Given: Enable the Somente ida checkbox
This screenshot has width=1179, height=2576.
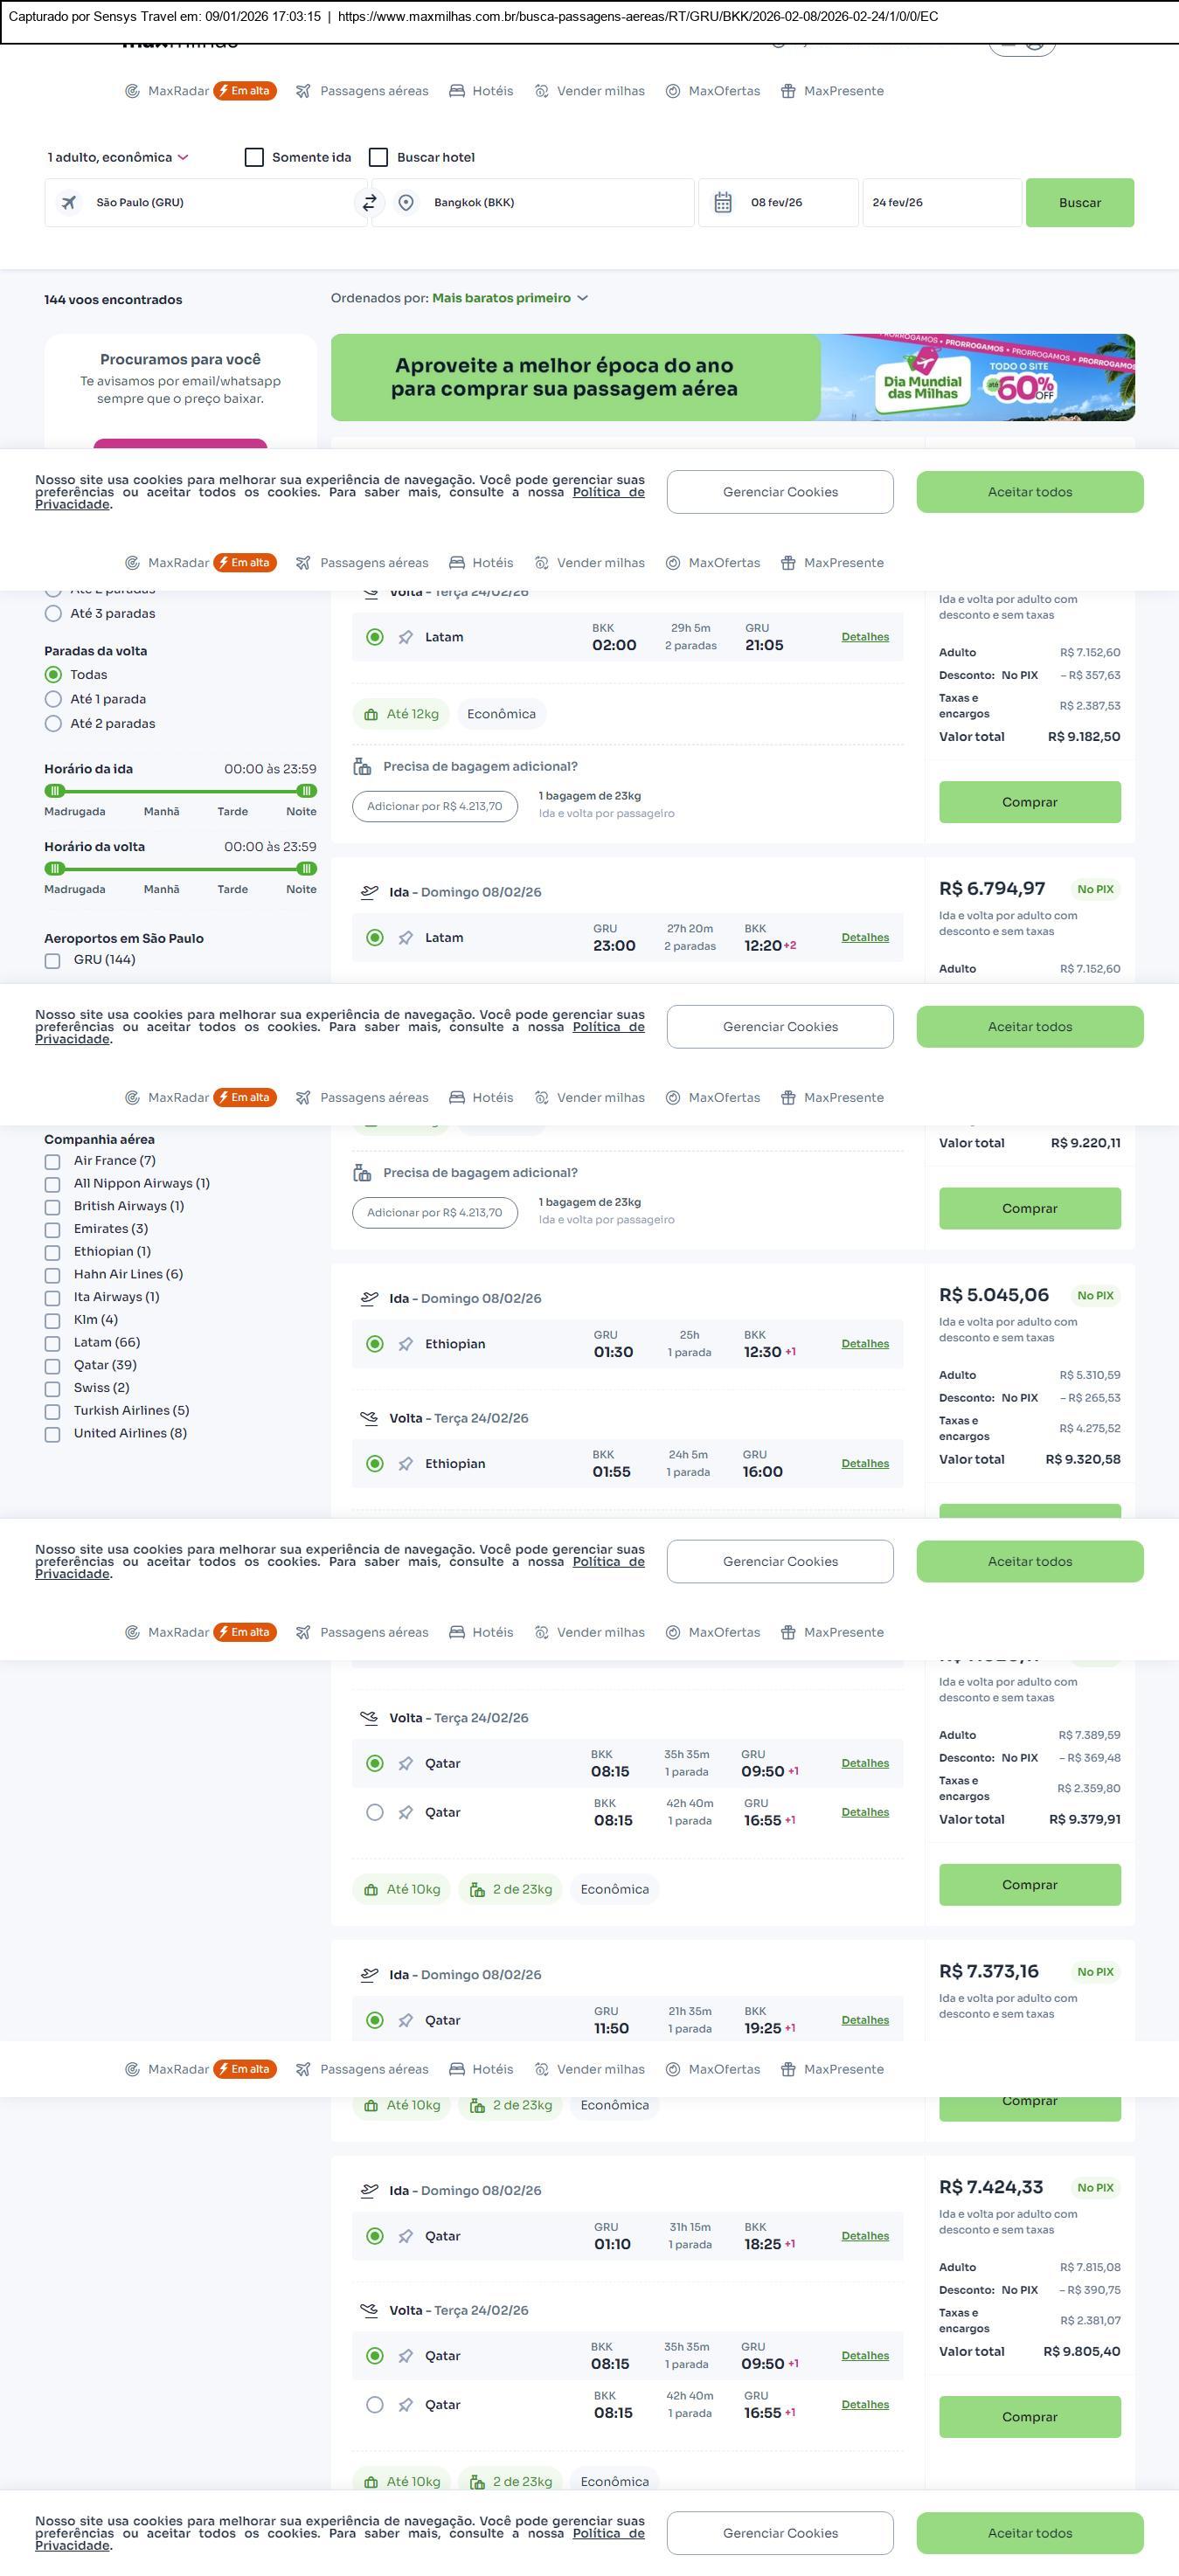Looking at the screenshot, I should coord(255,158).
